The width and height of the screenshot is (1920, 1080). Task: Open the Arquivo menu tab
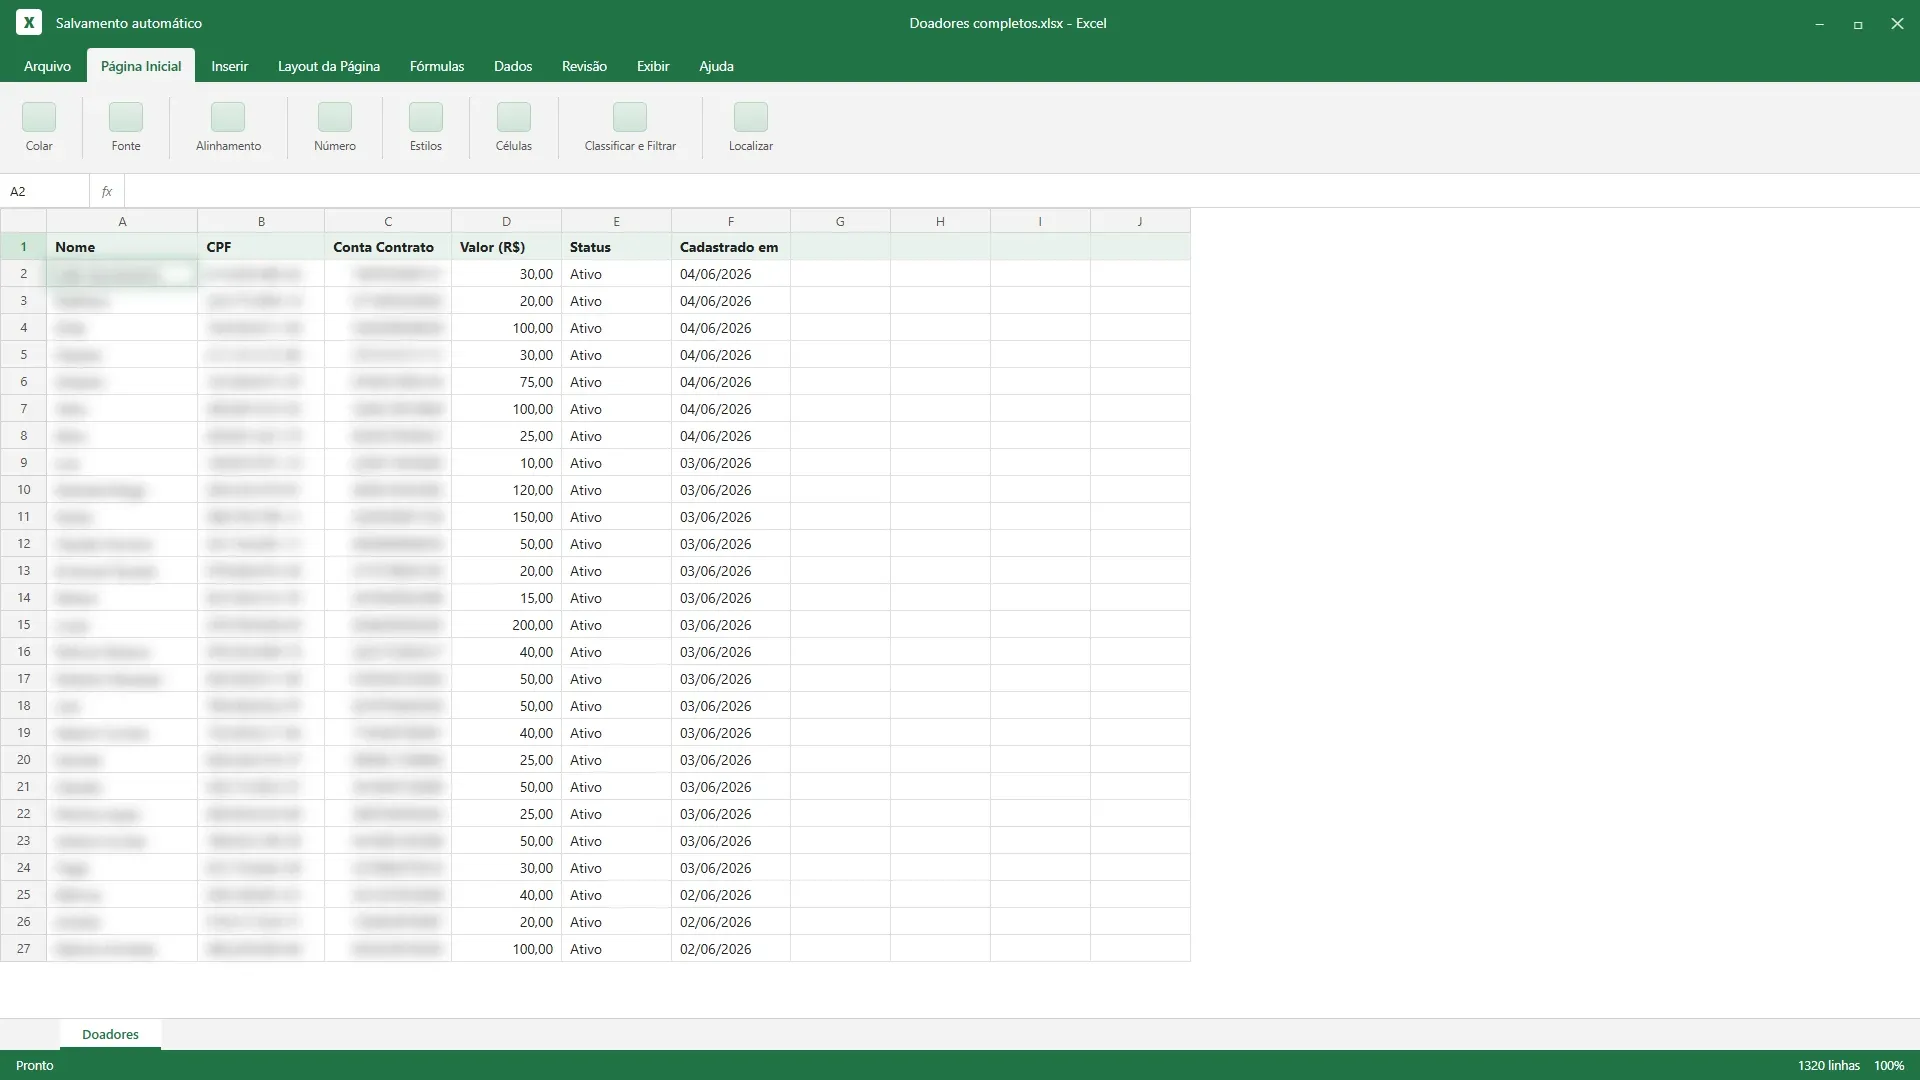[47, 66]
